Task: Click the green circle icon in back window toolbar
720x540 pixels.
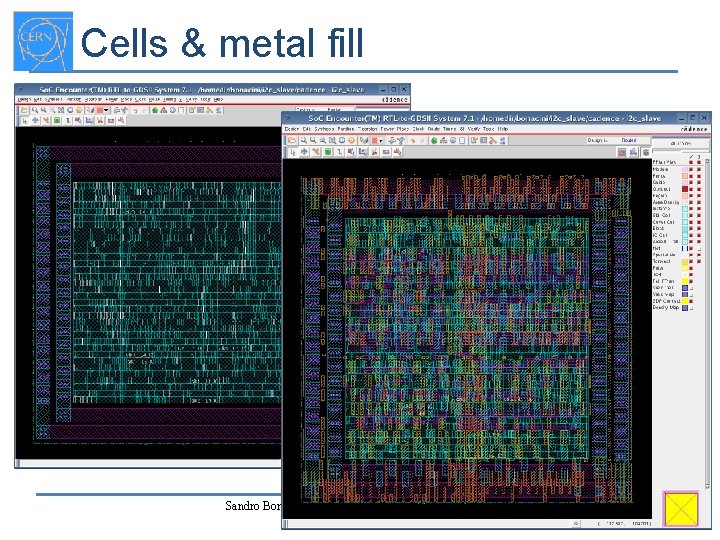Action: (155, 110)
